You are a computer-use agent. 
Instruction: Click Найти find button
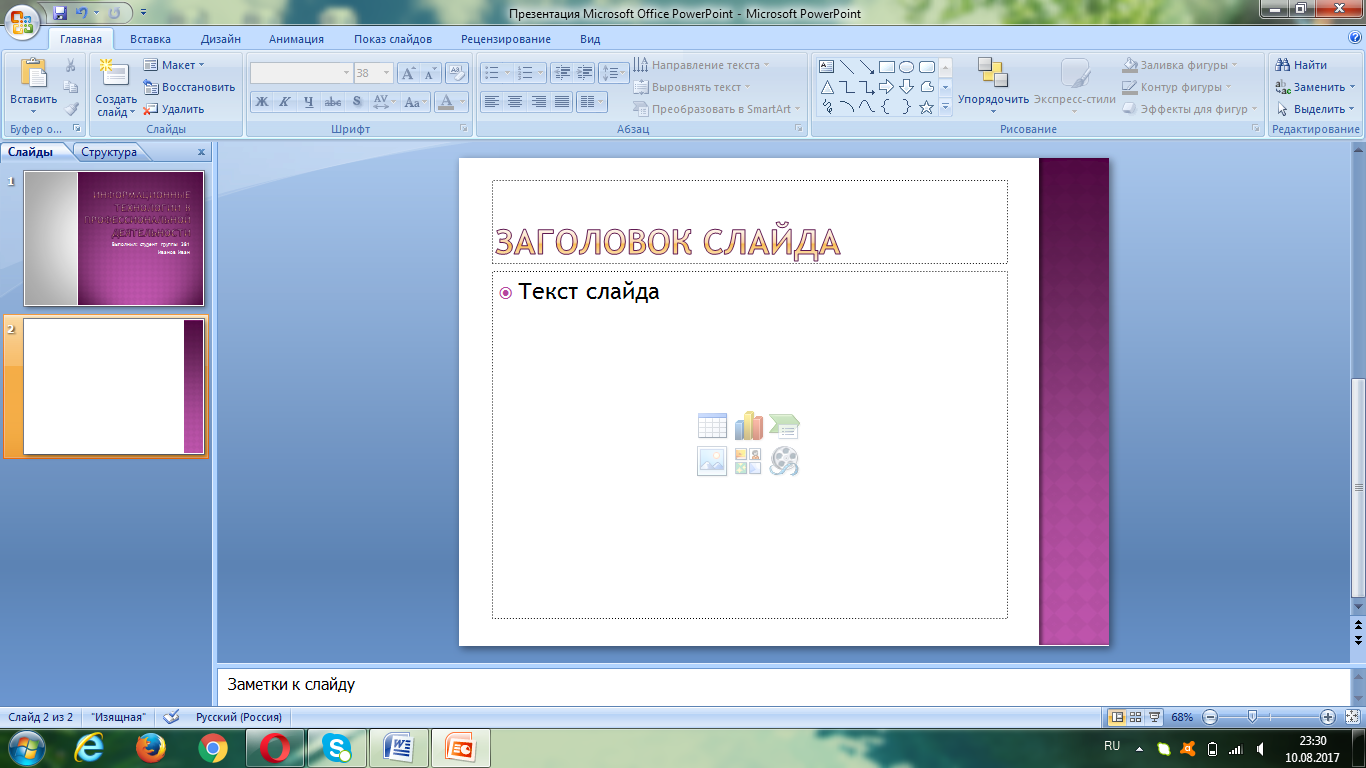pyautogui.click(x=1301, y=65)
